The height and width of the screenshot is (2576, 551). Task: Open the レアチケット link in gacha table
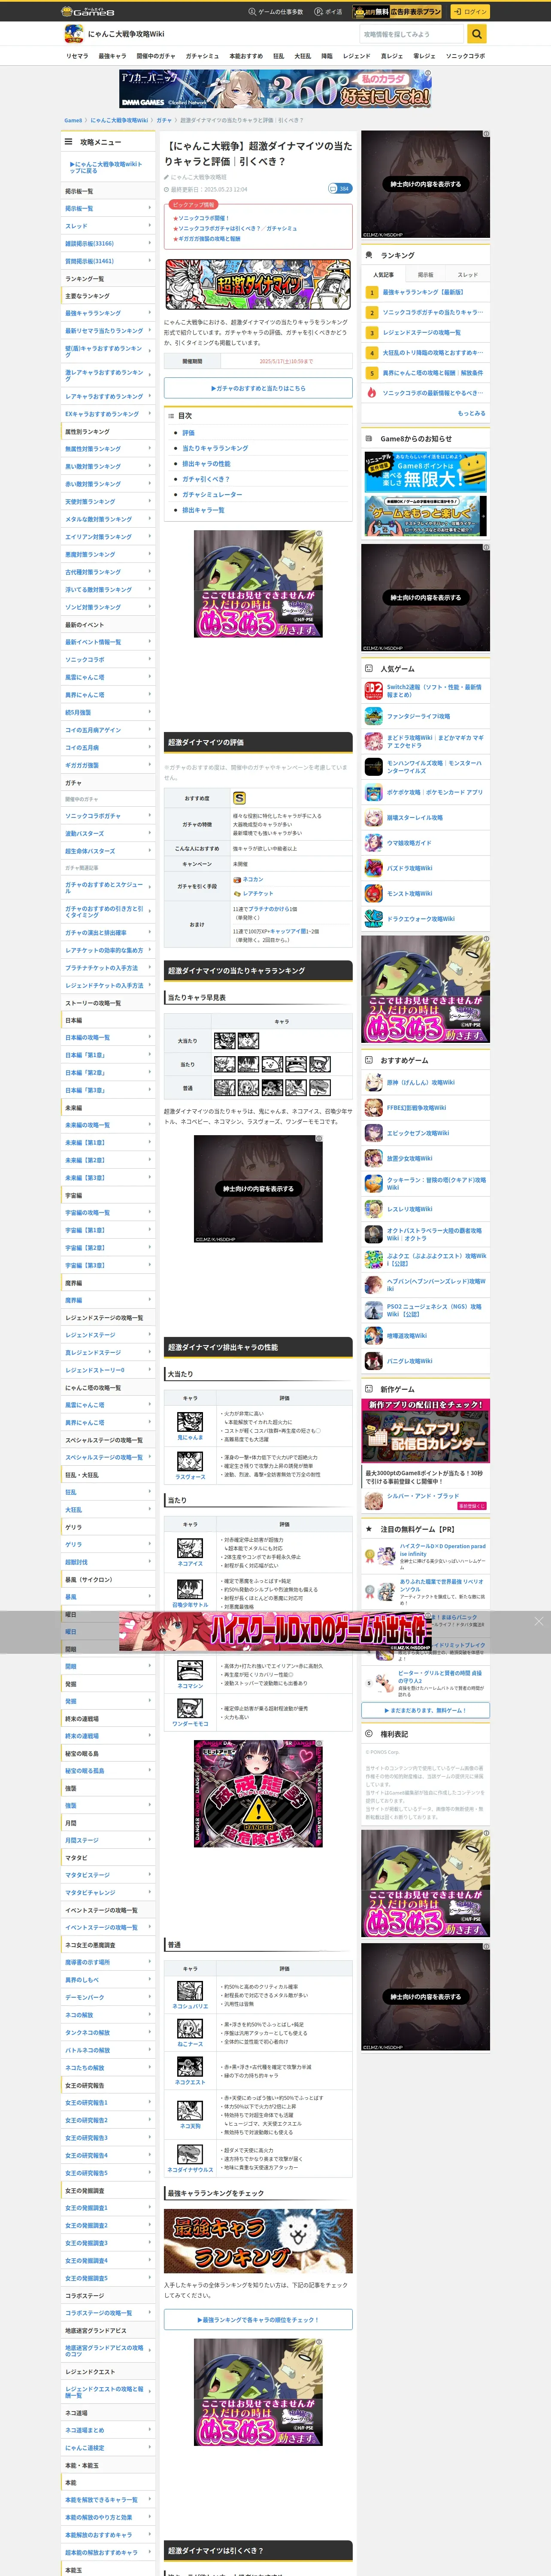pos(258,893)
